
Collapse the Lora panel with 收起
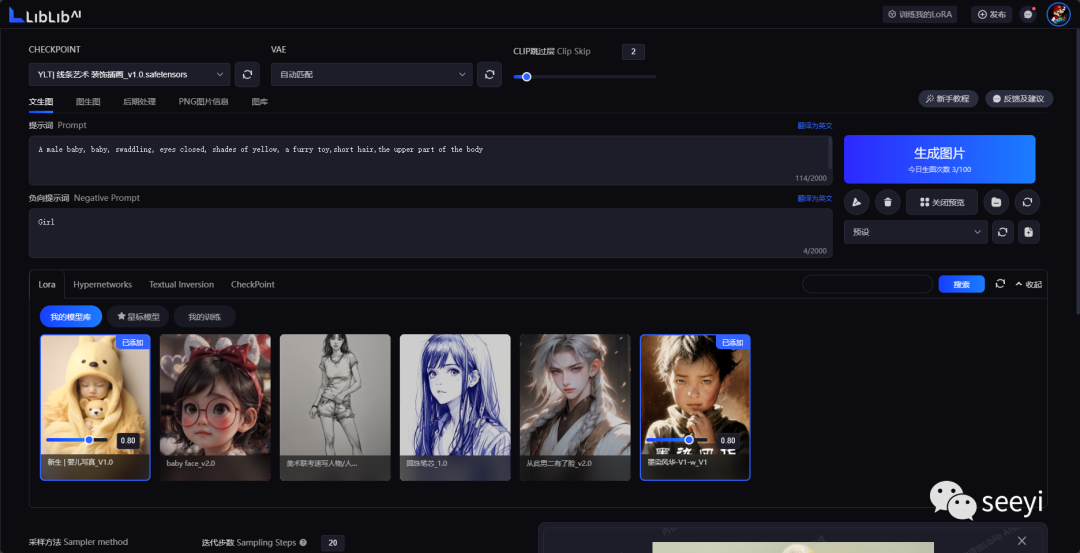(x=1028, y=284)
